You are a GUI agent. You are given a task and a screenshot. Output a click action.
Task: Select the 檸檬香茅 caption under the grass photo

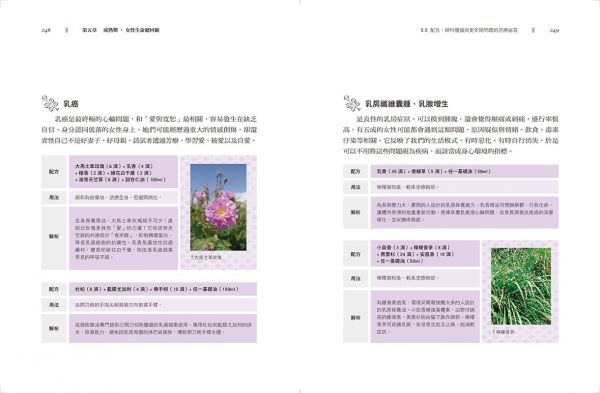click(504, 332)
